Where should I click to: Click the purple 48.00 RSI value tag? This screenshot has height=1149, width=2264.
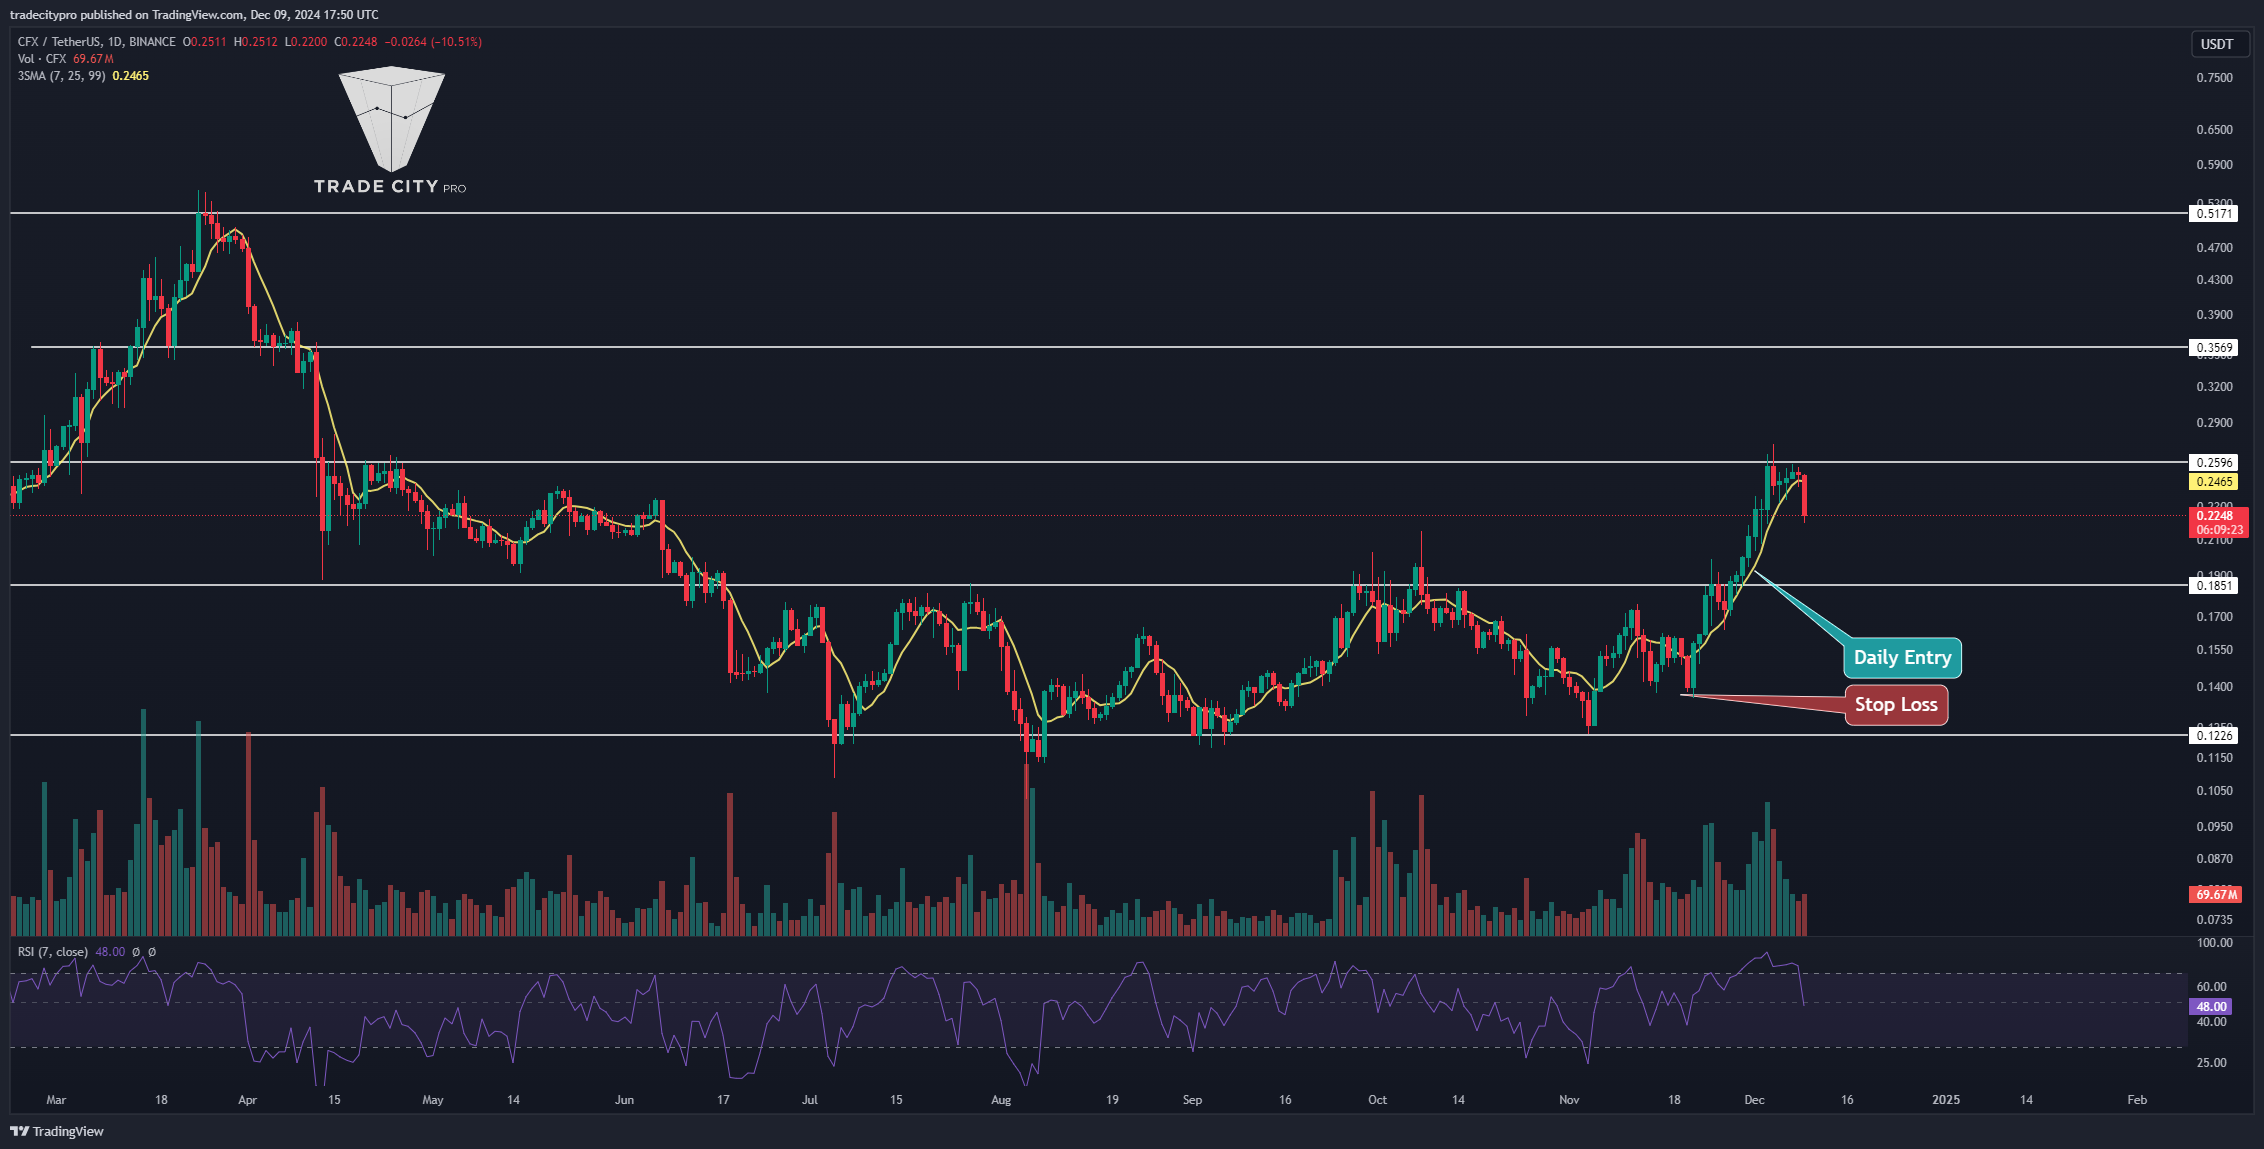point(2211,1007)
